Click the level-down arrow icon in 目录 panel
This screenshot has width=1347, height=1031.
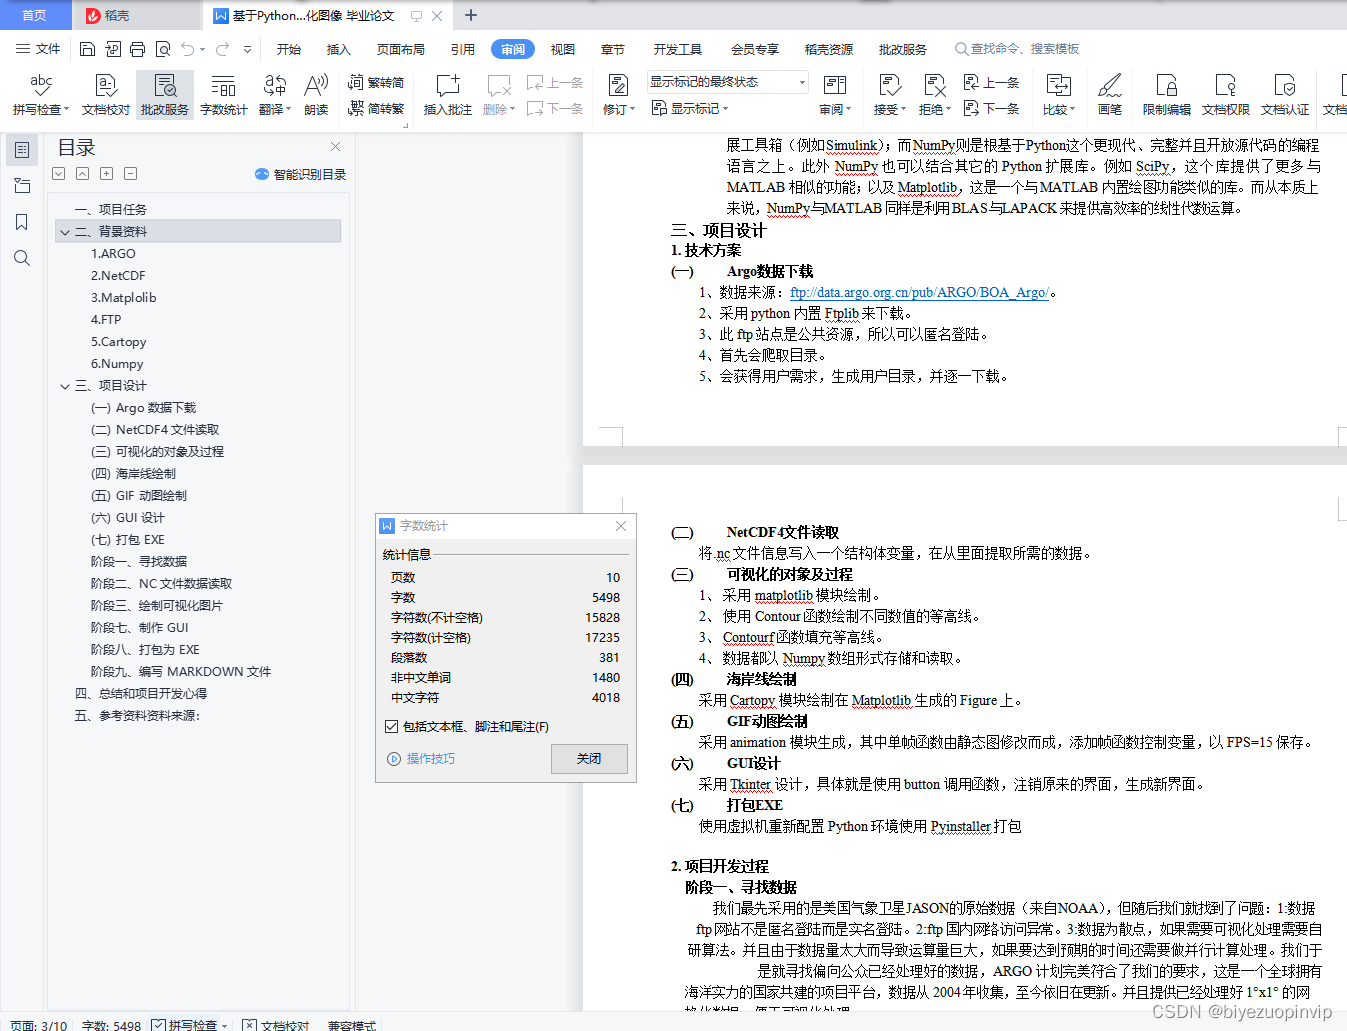[59, 174]
